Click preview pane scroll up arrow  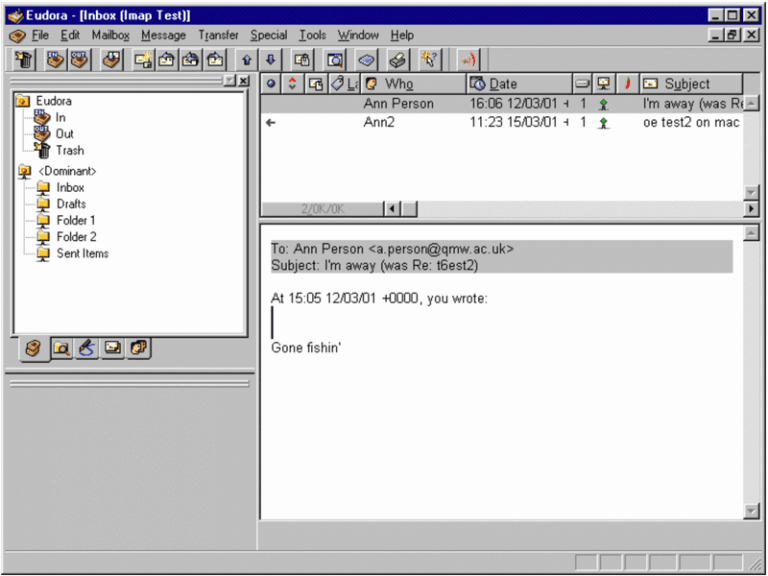tap(751, 233)
